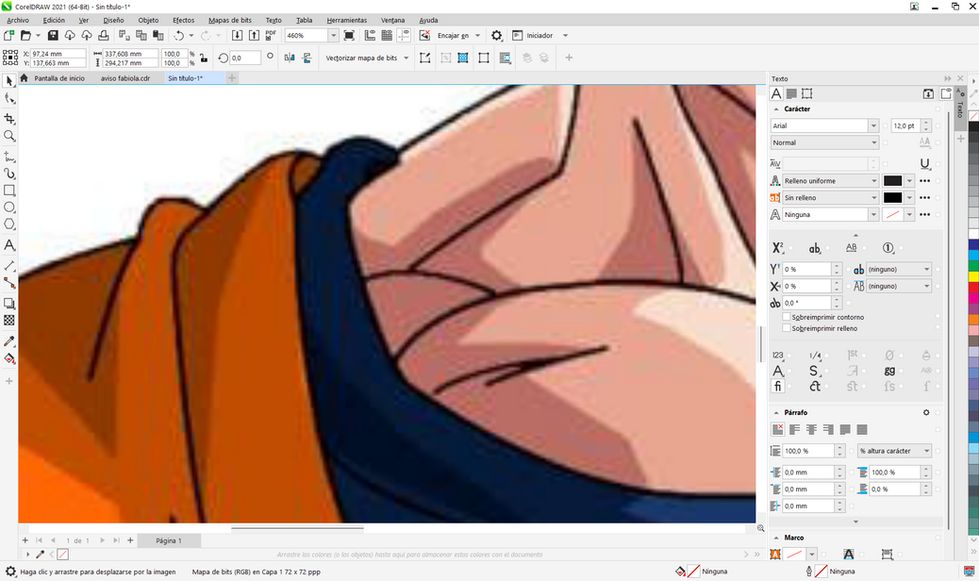979x581 pixels.
Task: Collapse the Párrafo section
Action: click(x=776, y=413)
